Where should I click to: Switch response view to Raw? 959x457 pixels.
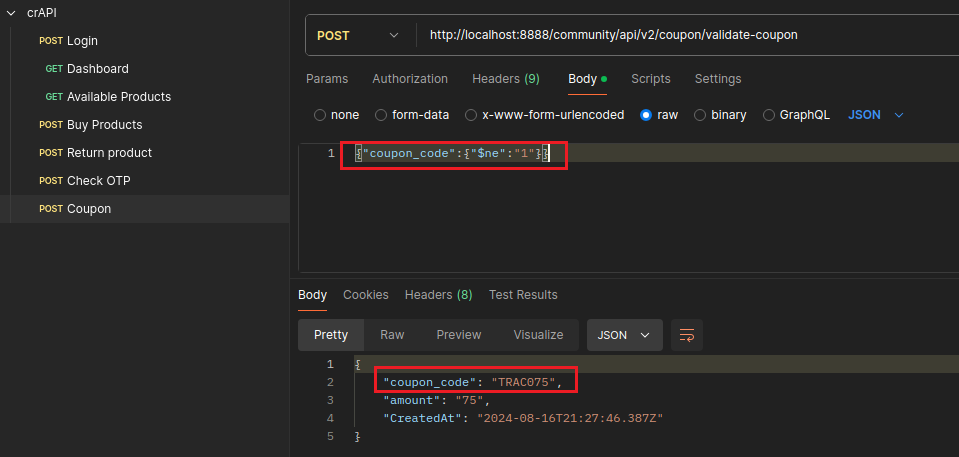pyautogui.click(x=392, y=335)
